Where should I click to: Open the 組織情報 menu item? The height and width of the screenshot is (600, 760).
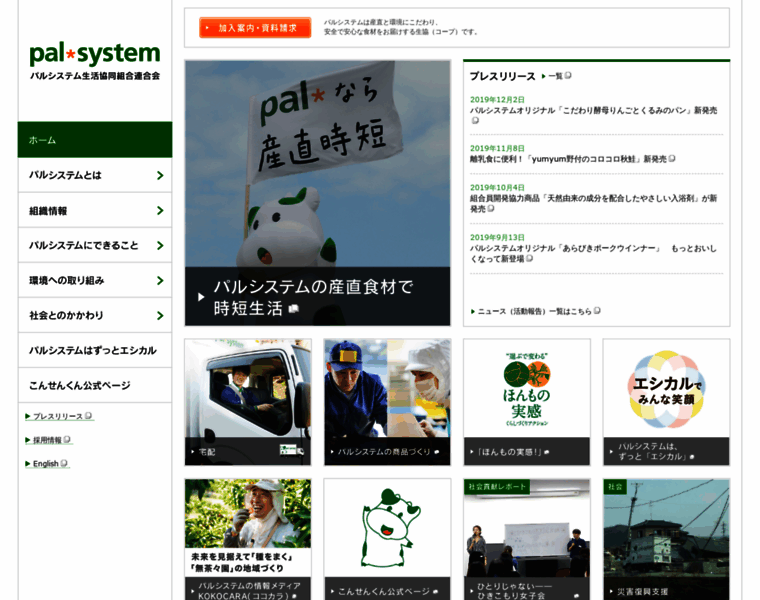click(95, 210)
